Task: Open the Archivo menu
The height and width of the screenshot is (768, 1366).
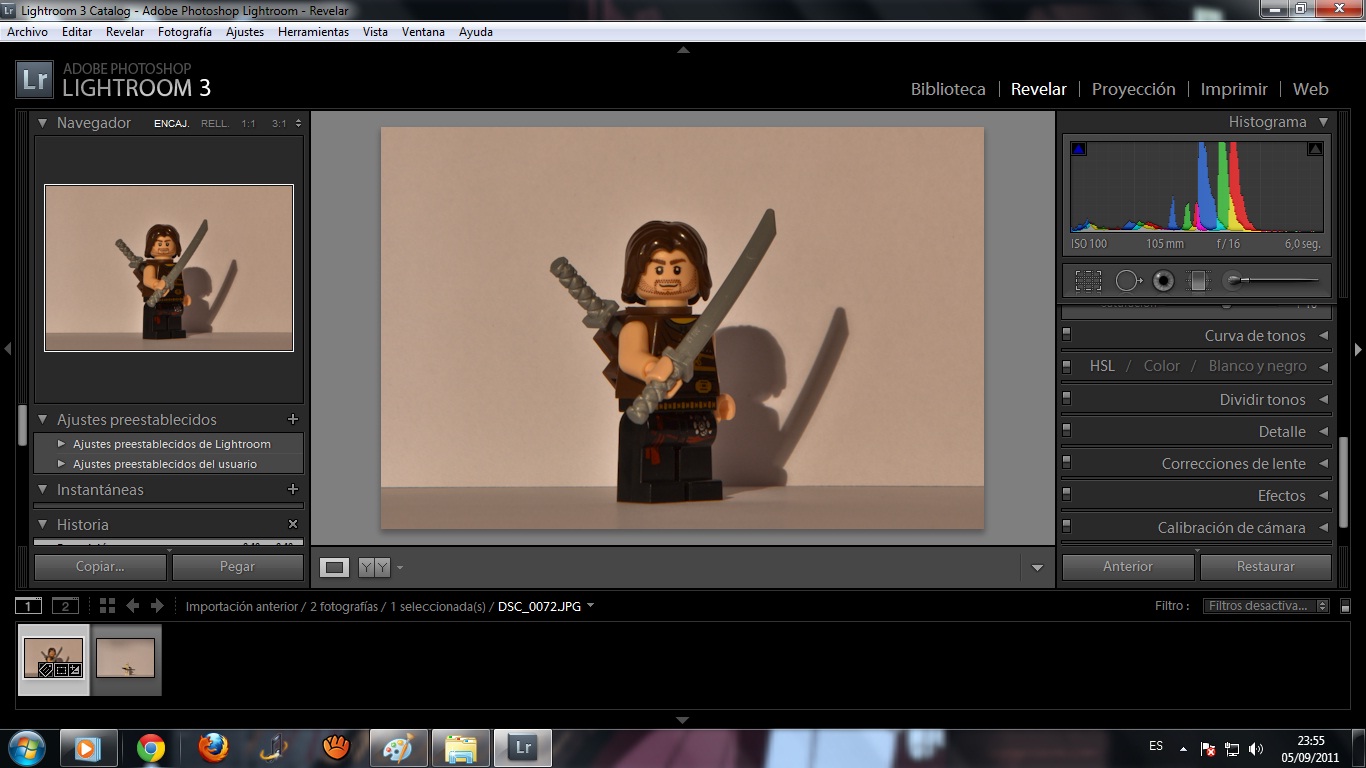Action: coord(28,32)
